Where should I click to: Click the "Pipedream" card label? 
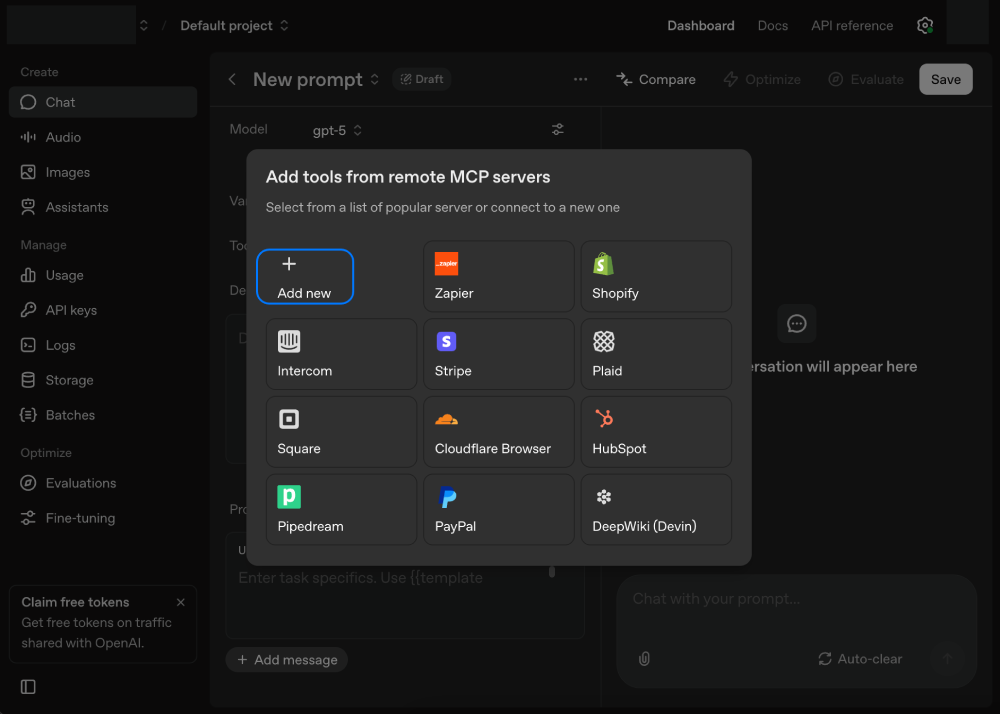311,527
